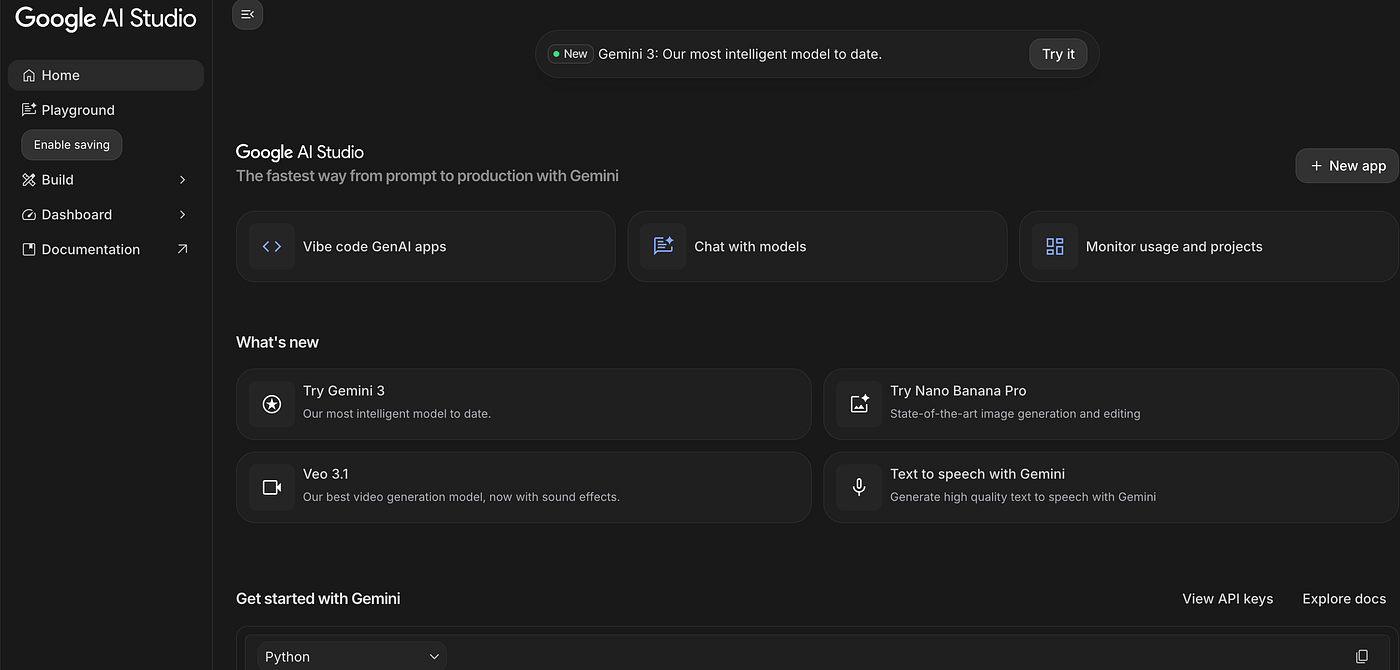This screenshot has width=1400, height=670.
Task: Expand the Dashboard menu chevron
Action: pyautogui.click(x=182, y=215)
